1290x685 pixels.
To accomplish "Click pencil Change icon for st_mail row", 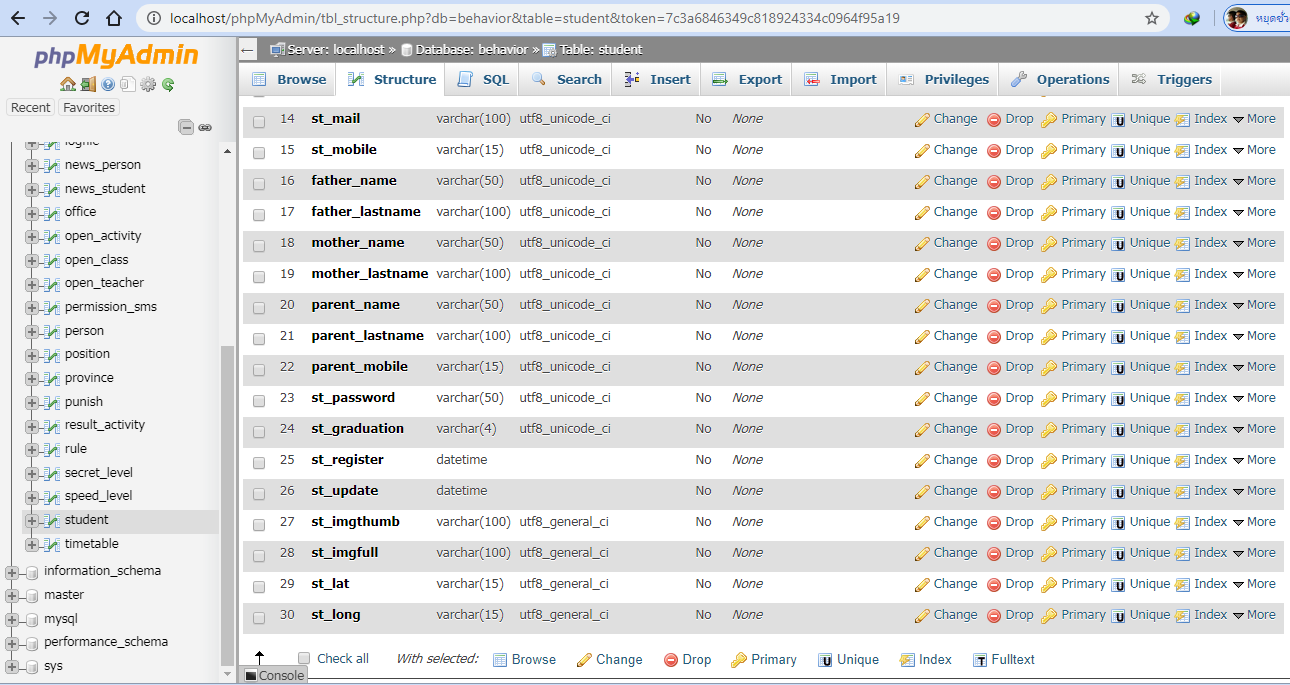I will pos(922,120).
